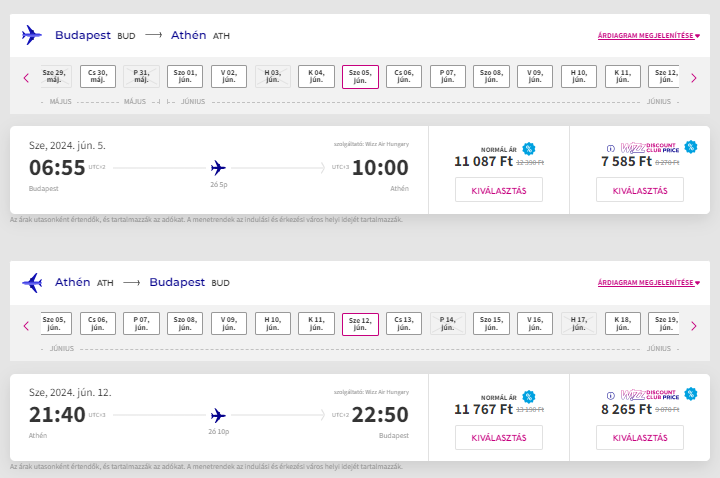Click the discount badge beside return Wizz Discount Club price
This screenshot has height=478, width=720.
click(x=691, y=394)
